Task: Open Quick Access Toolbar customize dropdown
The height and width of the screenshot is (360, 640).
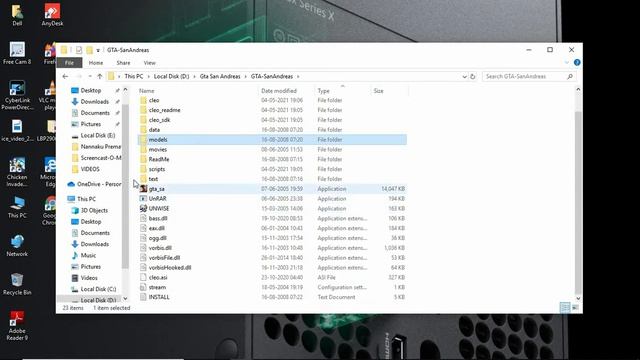Action: tap(98, 50)
